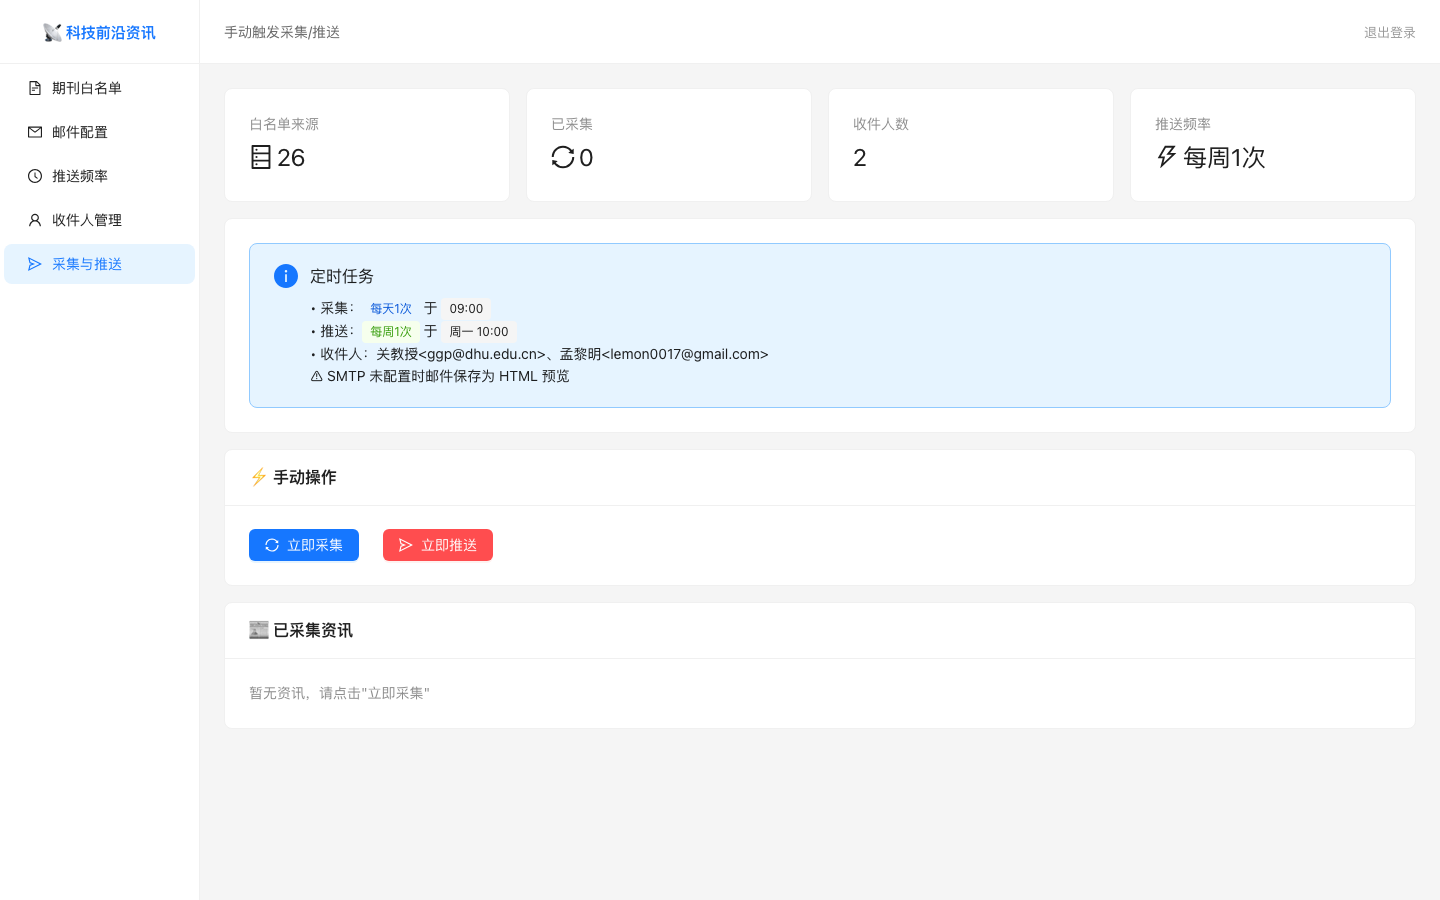
Task: Click the 手动触发采集/推送 page header
Action: 282,32
